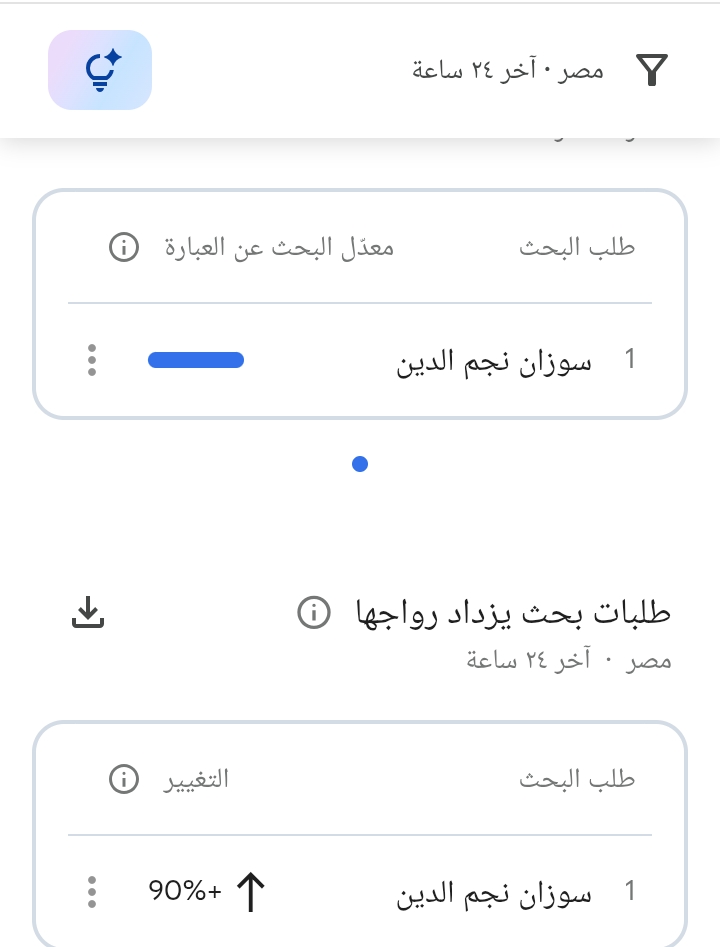Click طلب البحث header in the rising card
Viewport: 720px width, 947px height.
point(577,779)
